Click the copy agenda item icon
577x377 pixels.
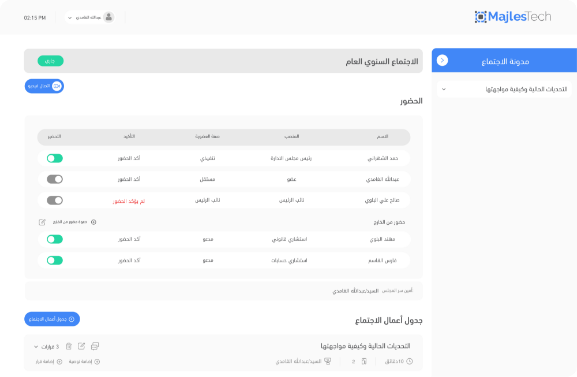(95, 346)
